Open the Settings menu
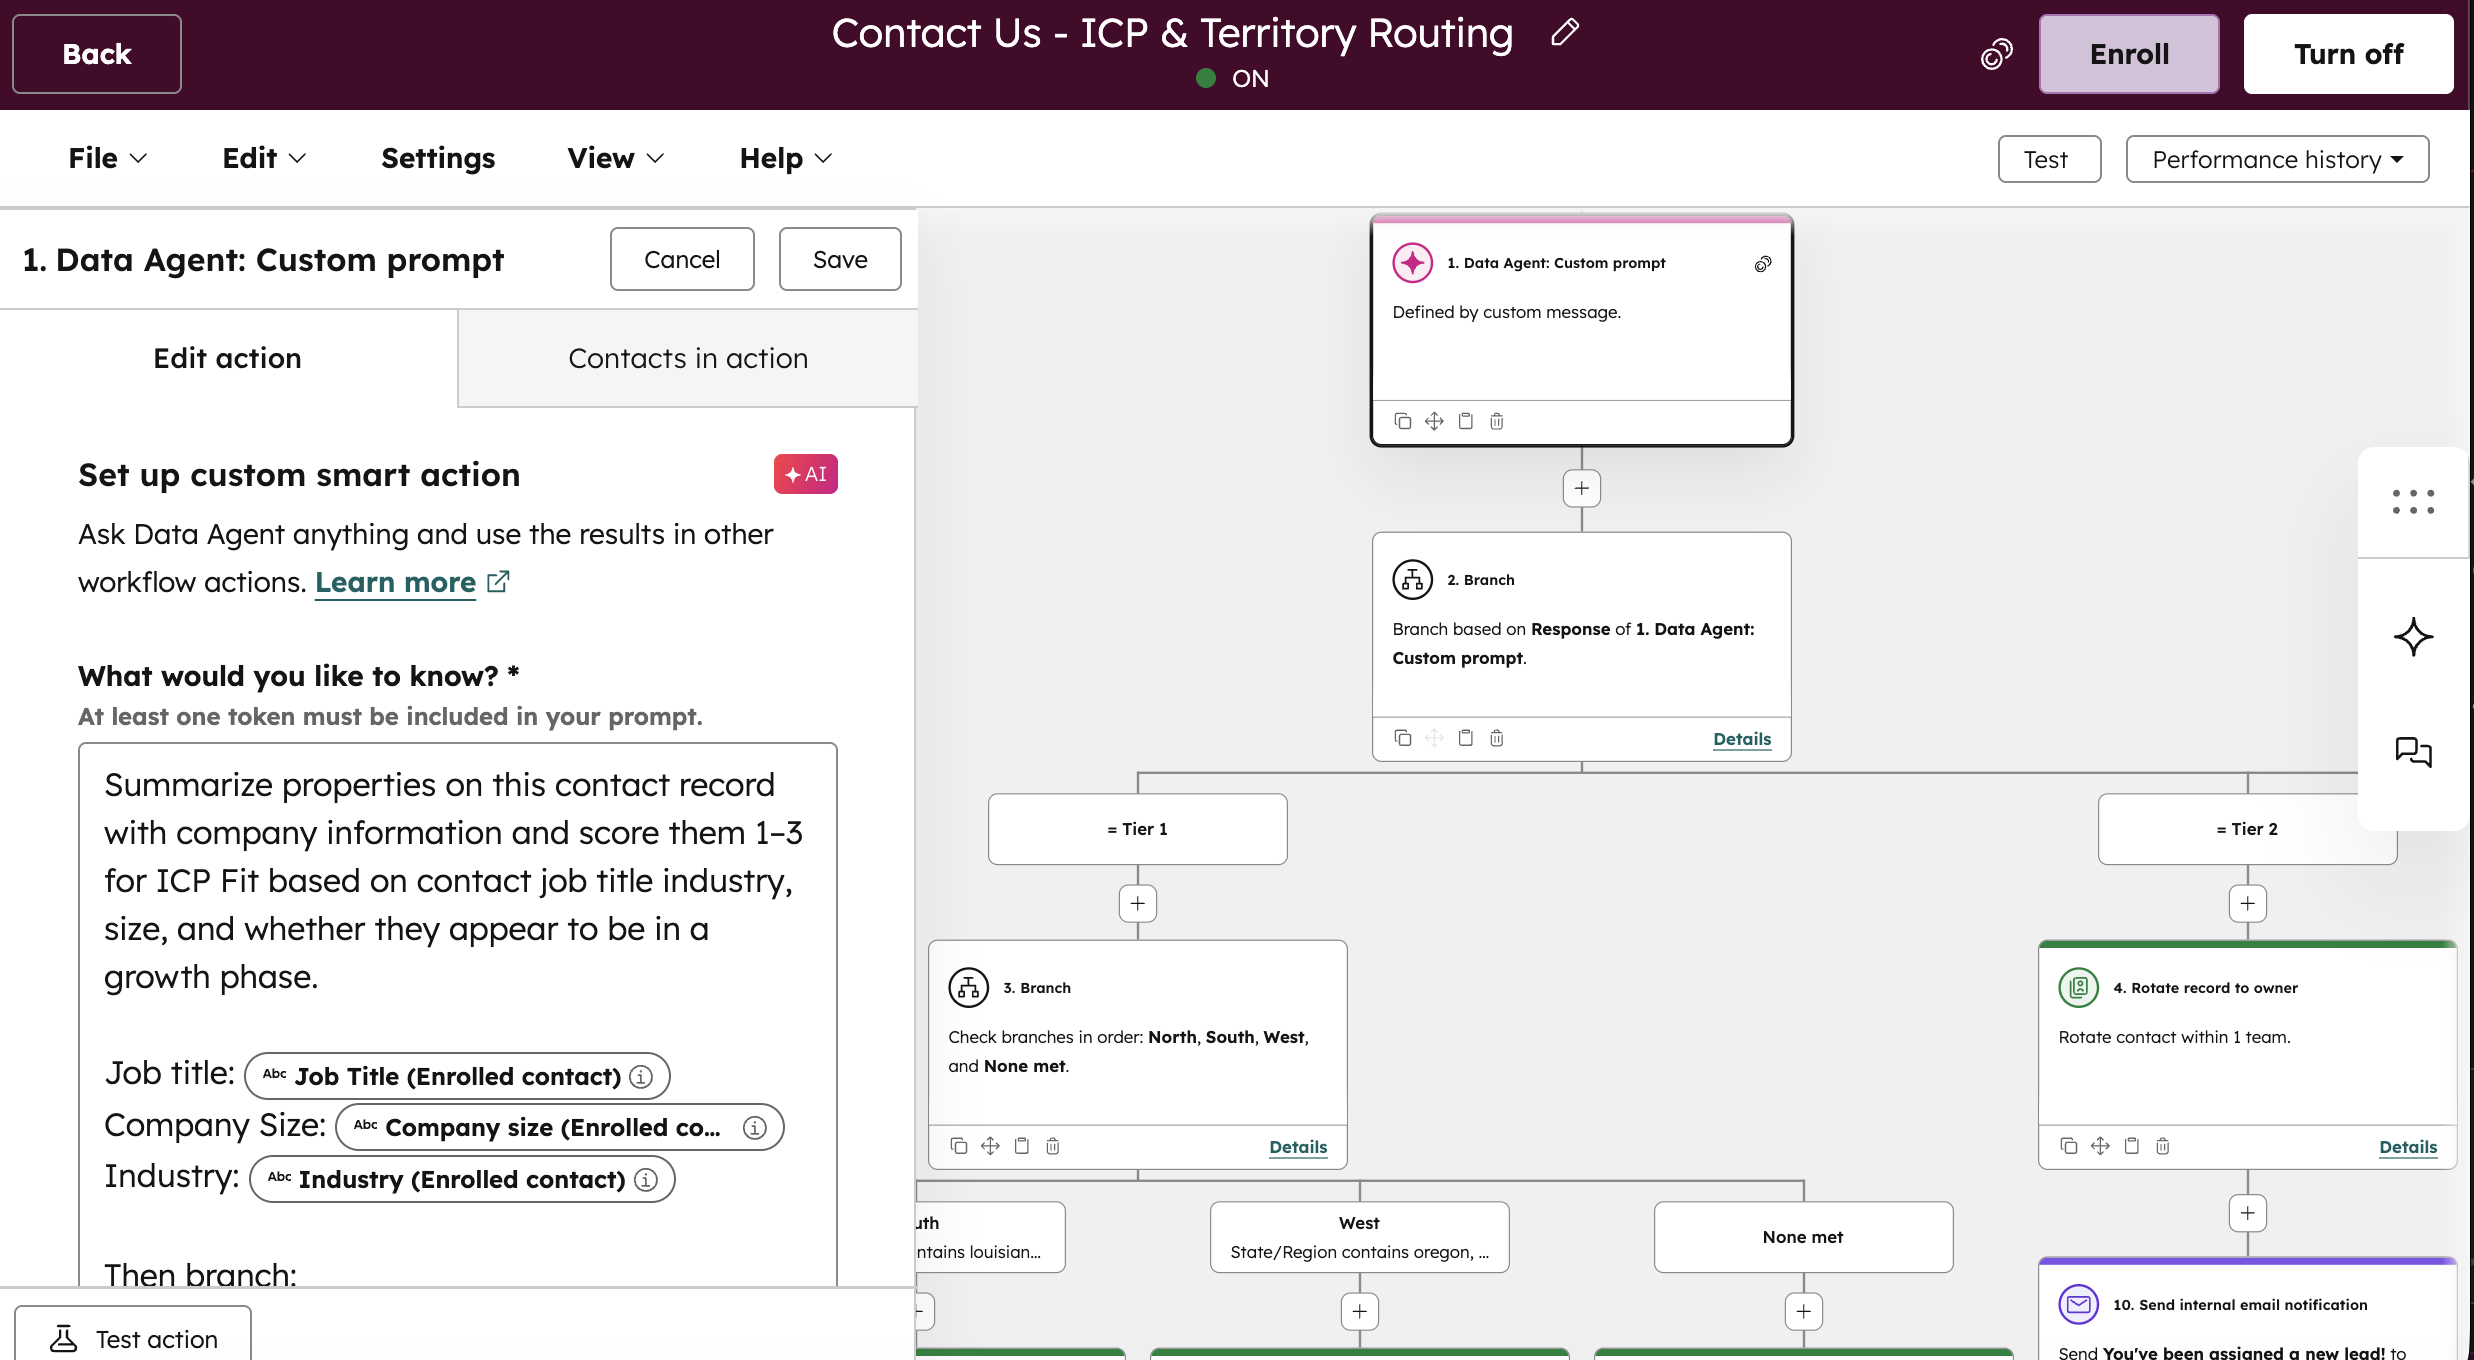Screen dimensions: 2474x1360 click(438, 158)
